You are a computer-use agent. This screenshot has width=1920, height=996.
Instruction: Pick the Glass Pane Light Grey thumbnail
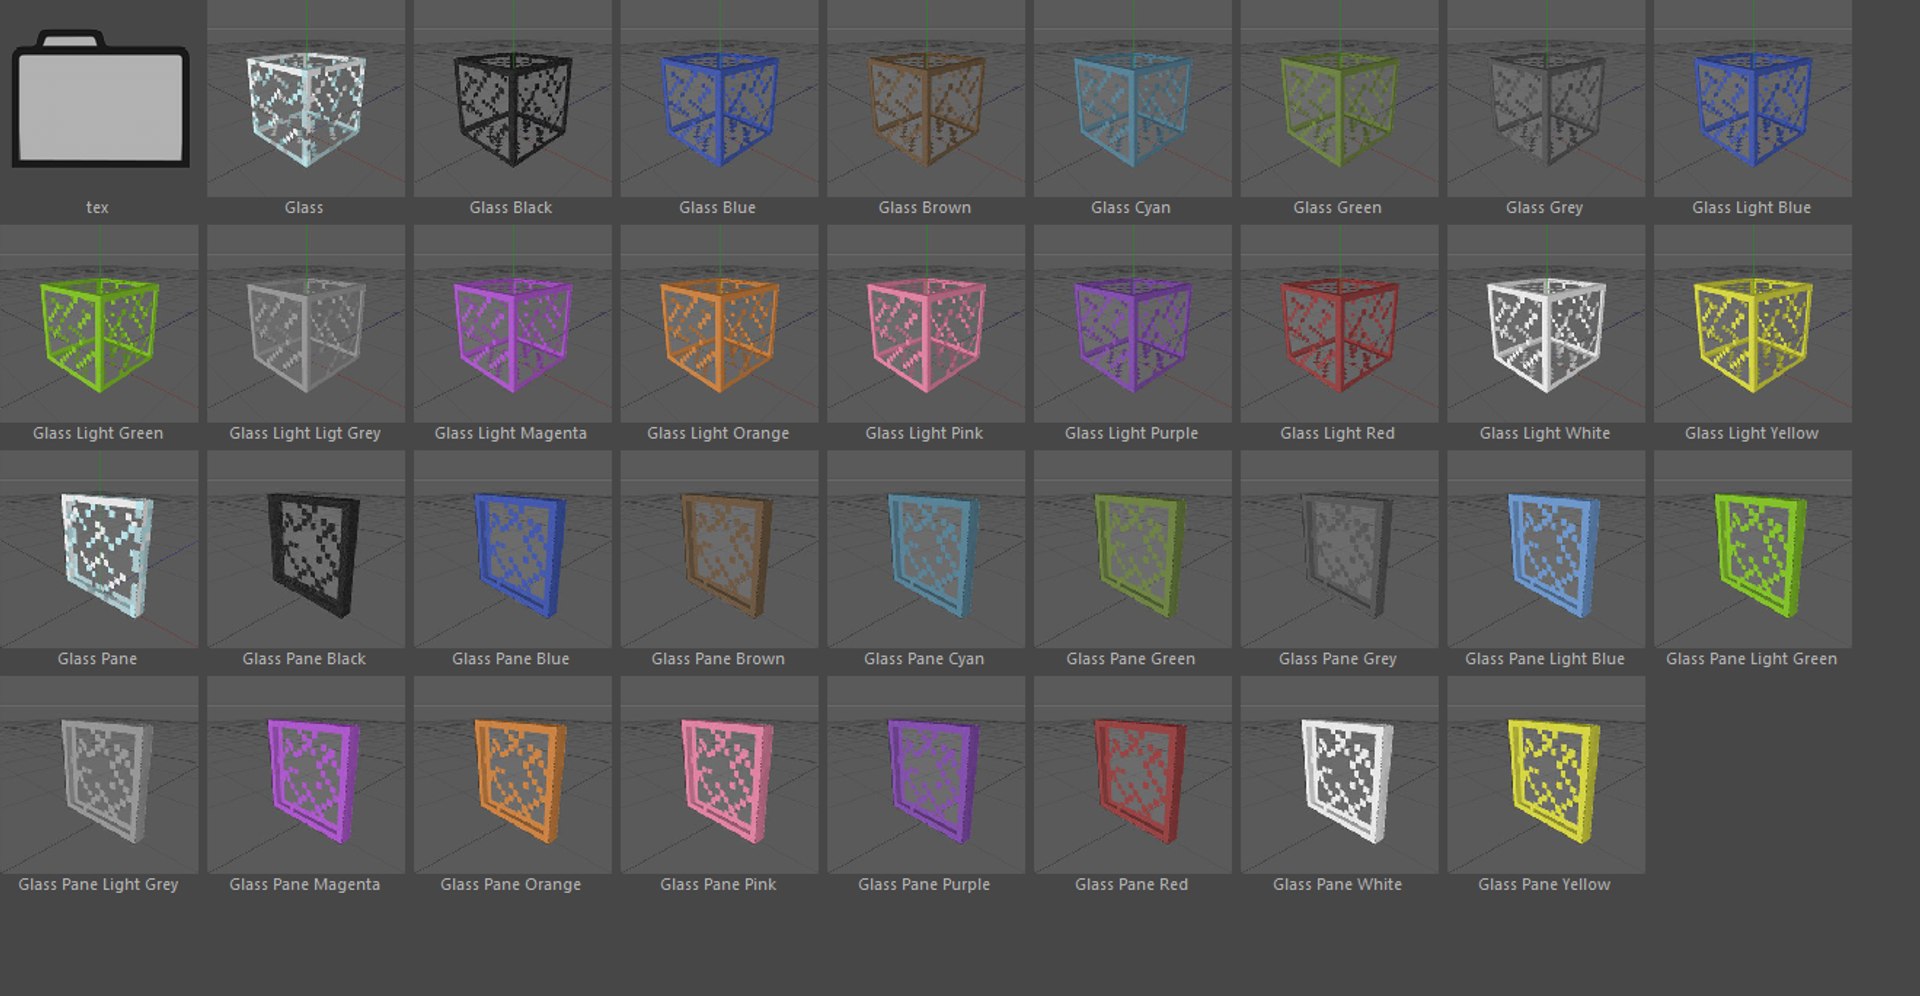[99, 775]
